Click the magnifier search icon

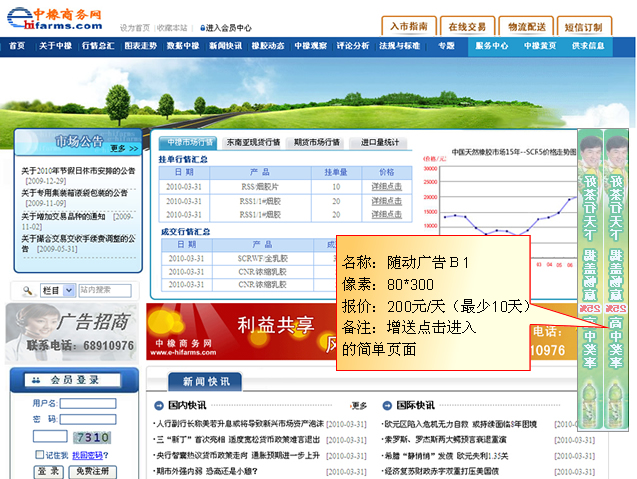[x=27, y=290]
